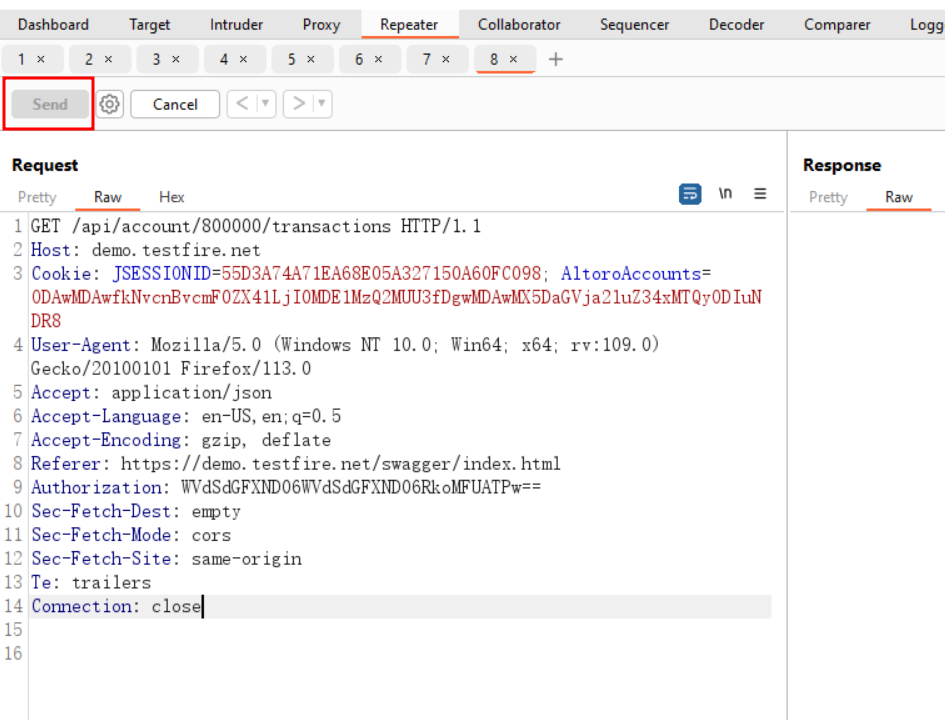Switch request view to Hex
The image size is (945, 720).
pyautogui.click(x=171, y=197)
